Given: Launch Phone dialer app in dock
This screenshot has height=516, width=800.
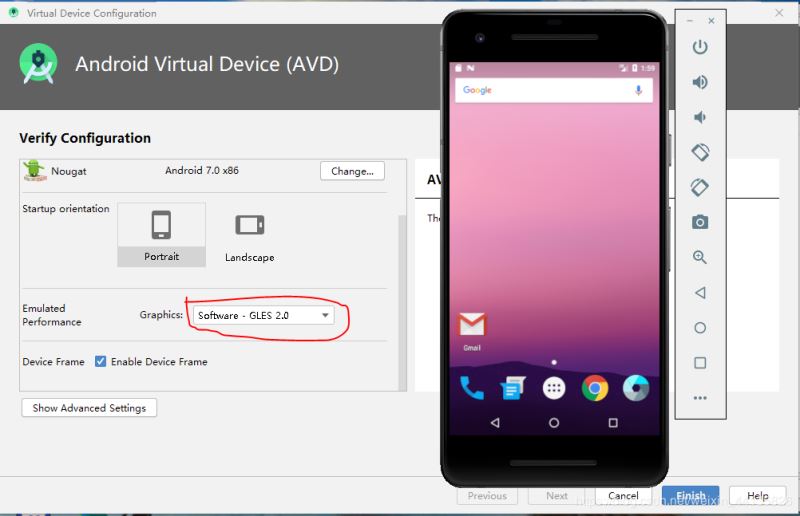Looking at the screenshot, I should click(x=472, y=388).
